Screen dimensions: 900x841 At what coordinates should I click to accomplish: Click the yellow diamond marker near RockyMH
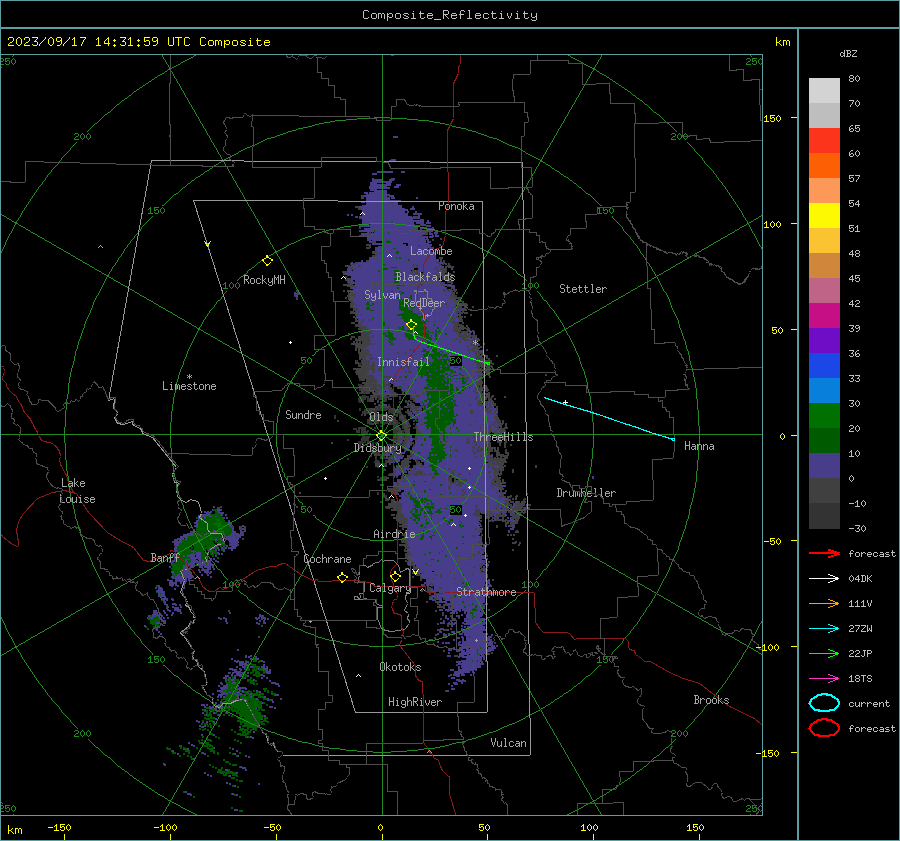pyautogui.click(x=267, y=261)
